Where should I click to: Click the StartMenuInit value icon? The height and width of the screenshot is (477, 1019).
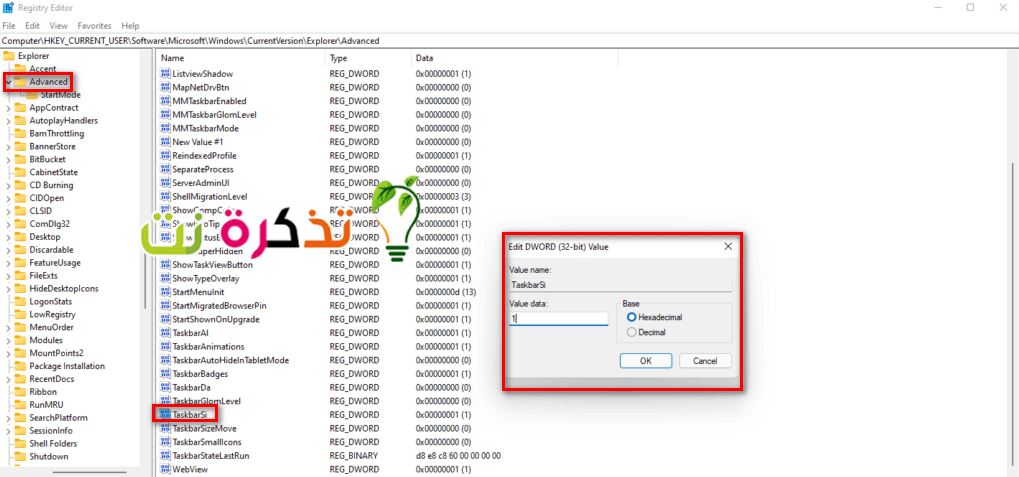[165, 292]
